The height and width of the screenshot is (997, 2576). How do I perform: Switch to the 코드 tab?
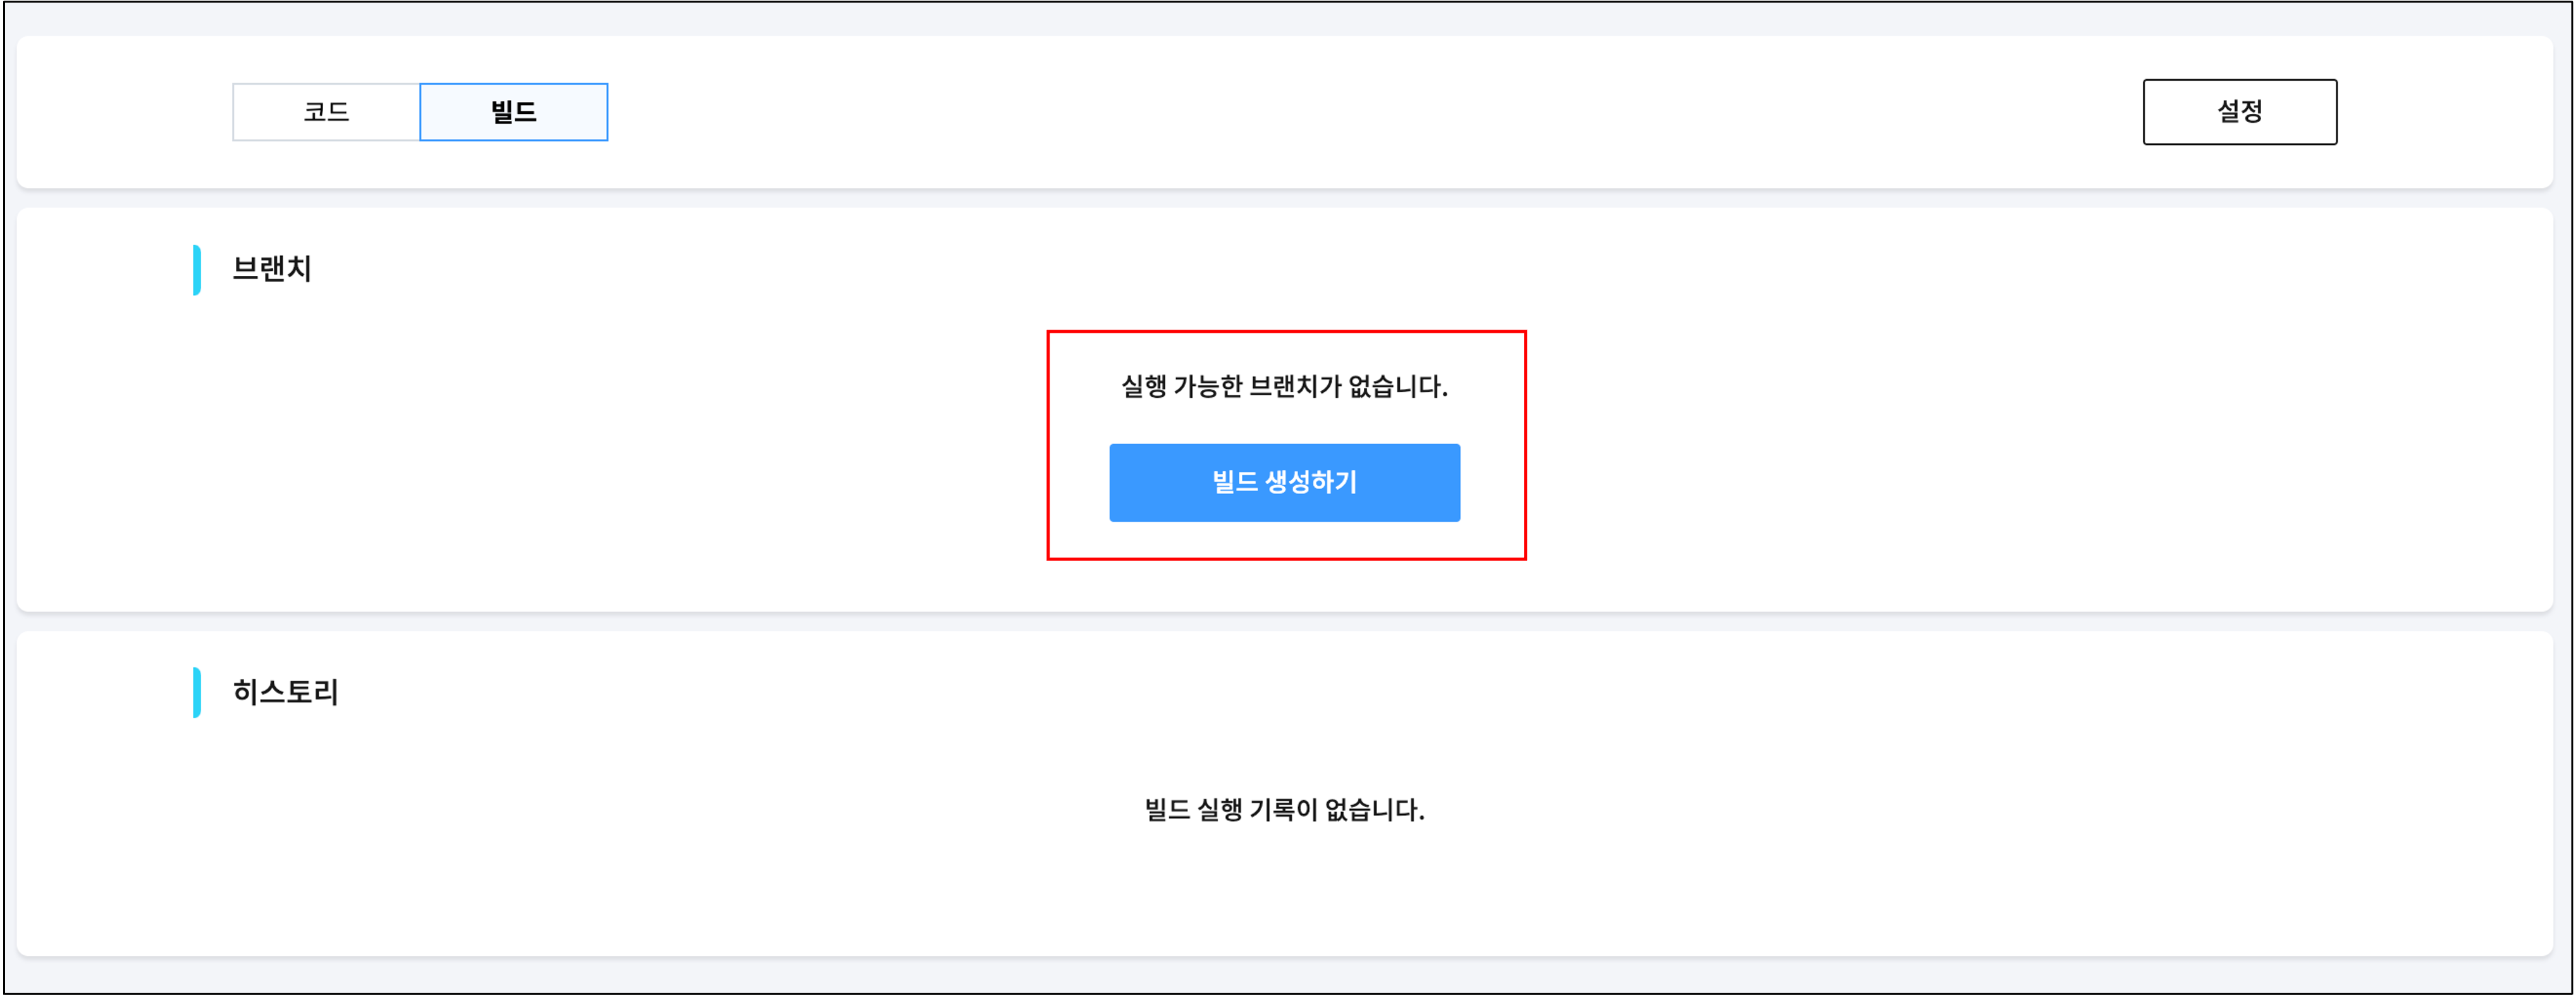click(326, 112)
